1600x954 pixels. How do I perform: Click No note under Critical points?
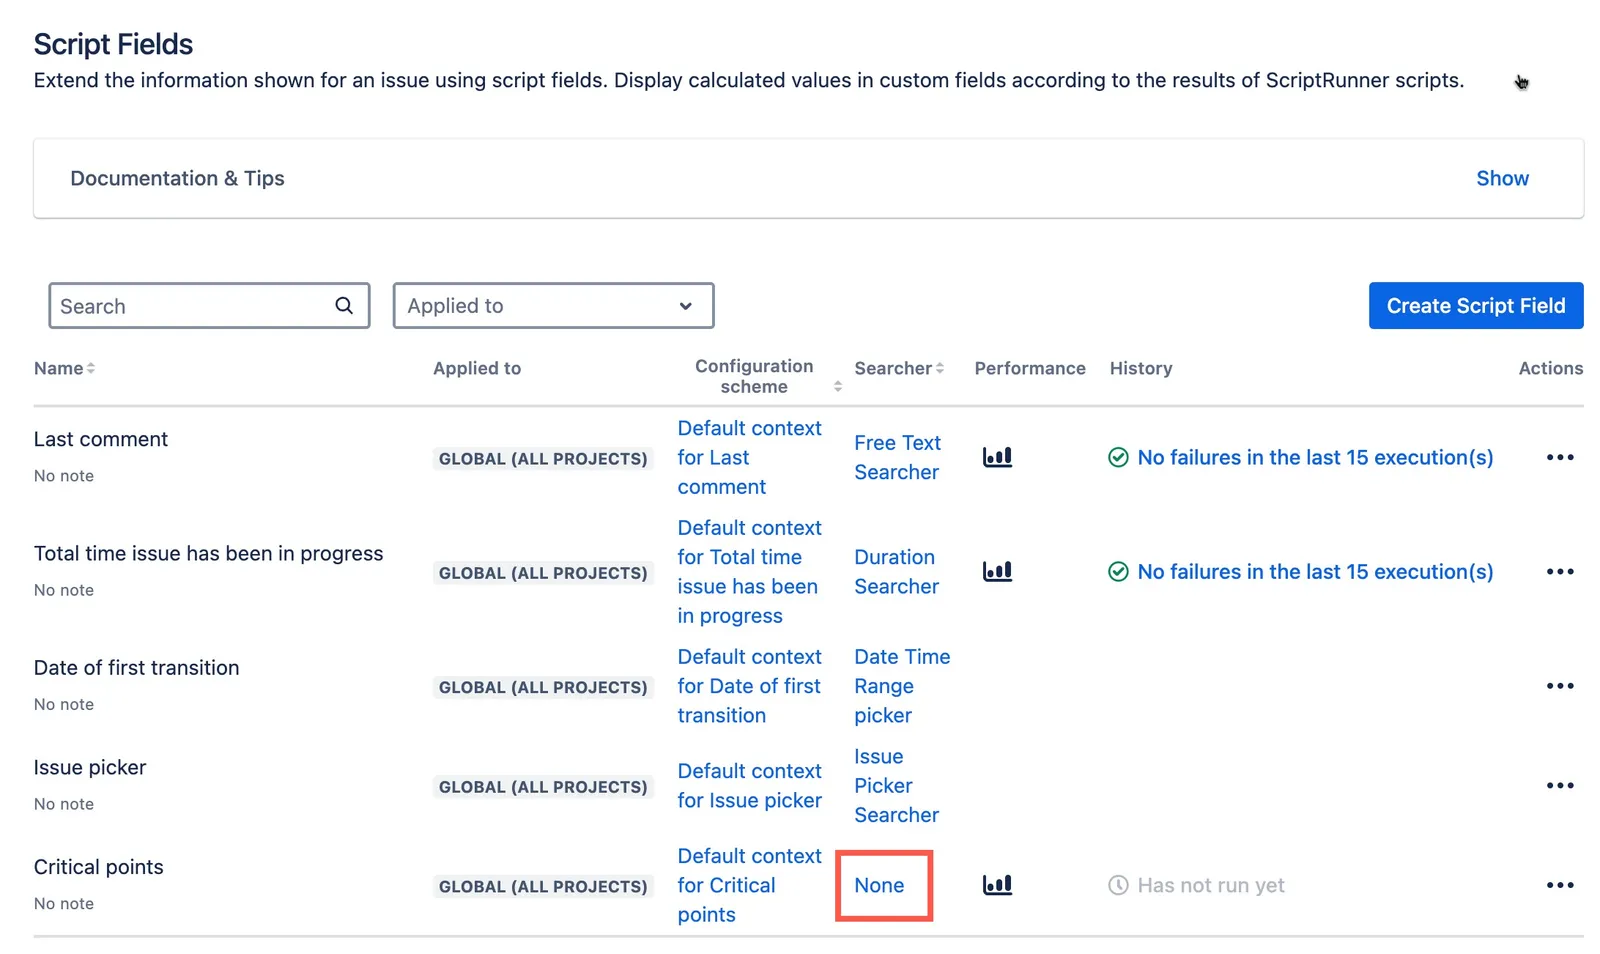(64, 904)
